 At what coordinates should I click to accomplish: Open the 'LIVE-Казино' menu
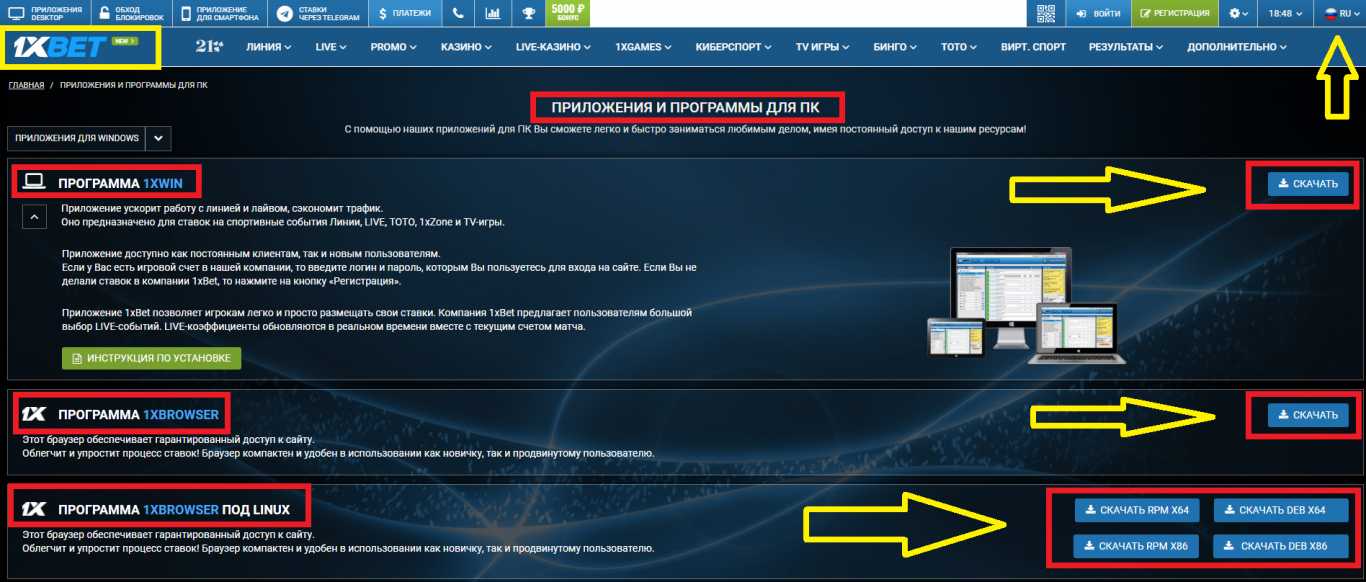tap(554, 47)
